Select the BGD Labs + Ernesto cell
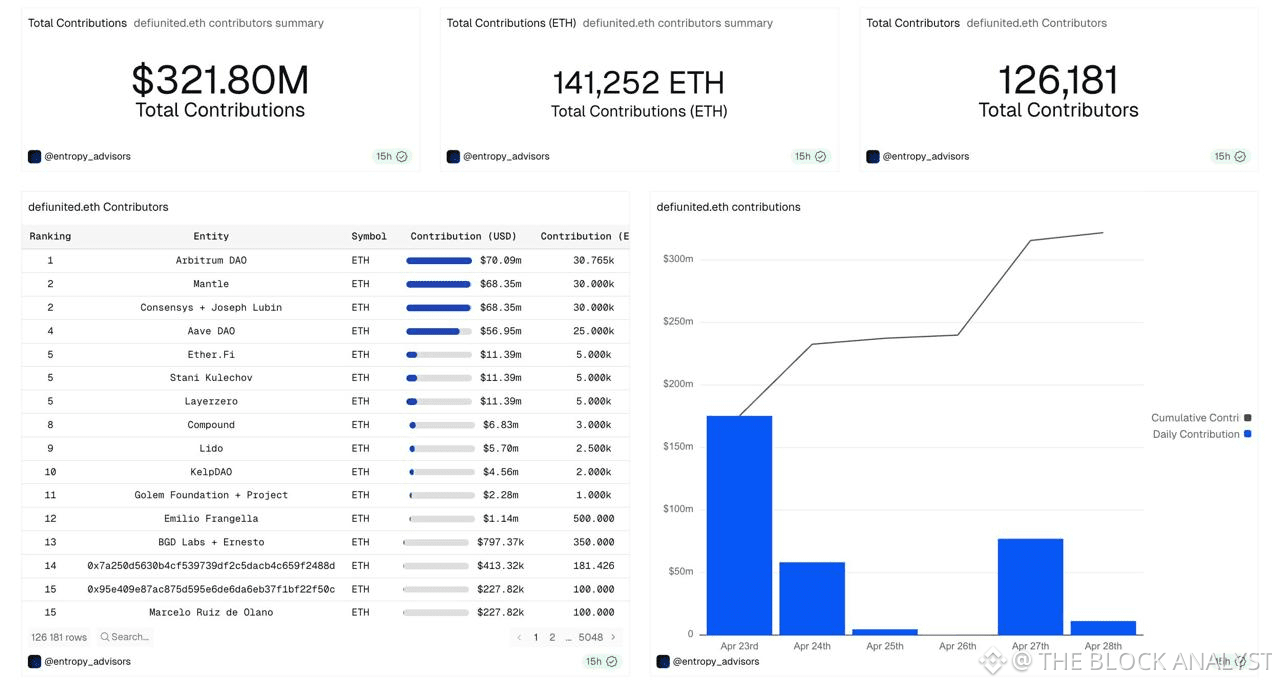This screenshot has height=686, width=1280. 211,543
